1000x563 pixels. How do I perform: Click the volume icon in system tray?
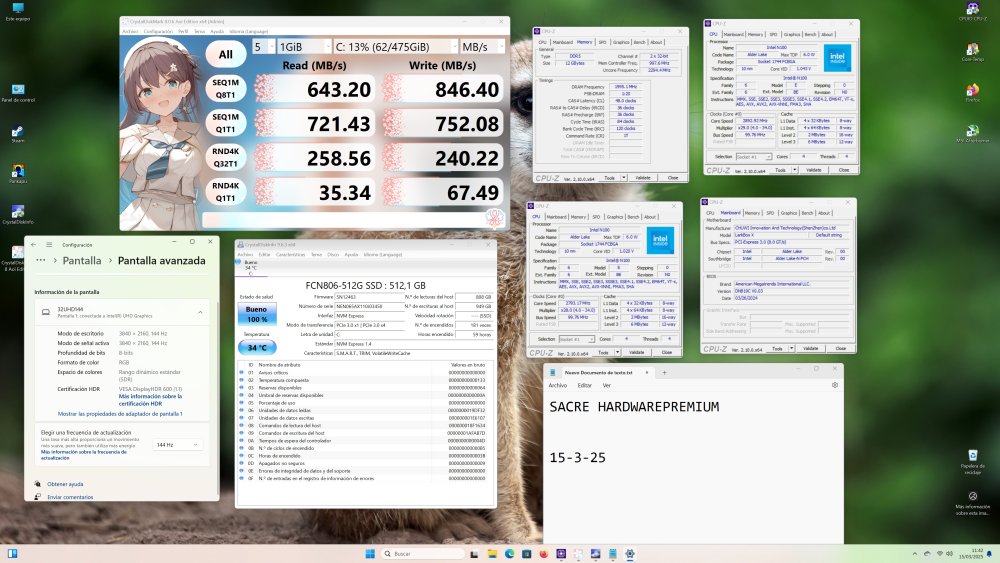tap(950, 553)
